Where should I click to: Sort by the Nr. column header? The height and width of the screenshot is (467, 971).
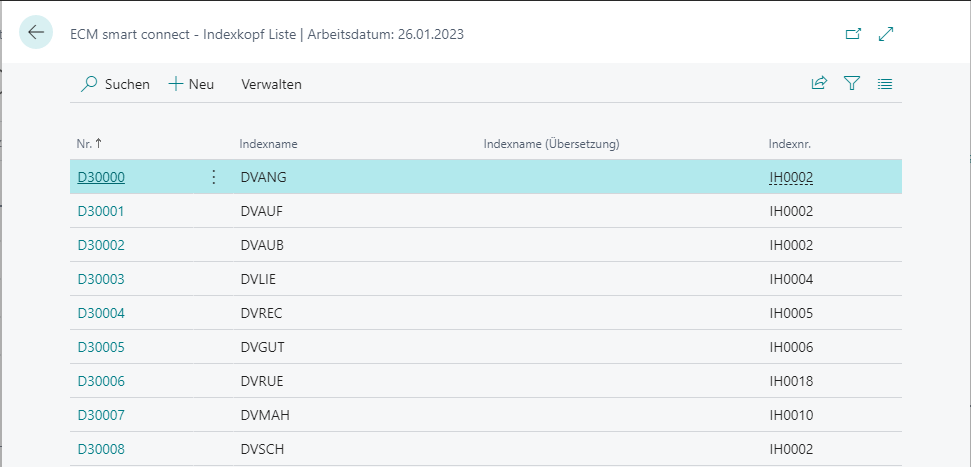(90, 144)
